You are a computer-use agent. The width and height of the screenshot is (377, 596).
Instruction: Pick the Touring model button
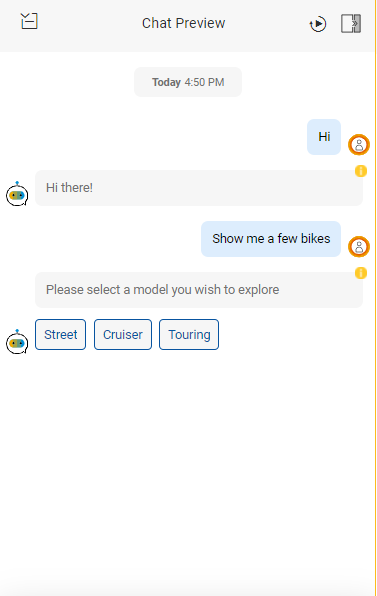click(189, 334)
